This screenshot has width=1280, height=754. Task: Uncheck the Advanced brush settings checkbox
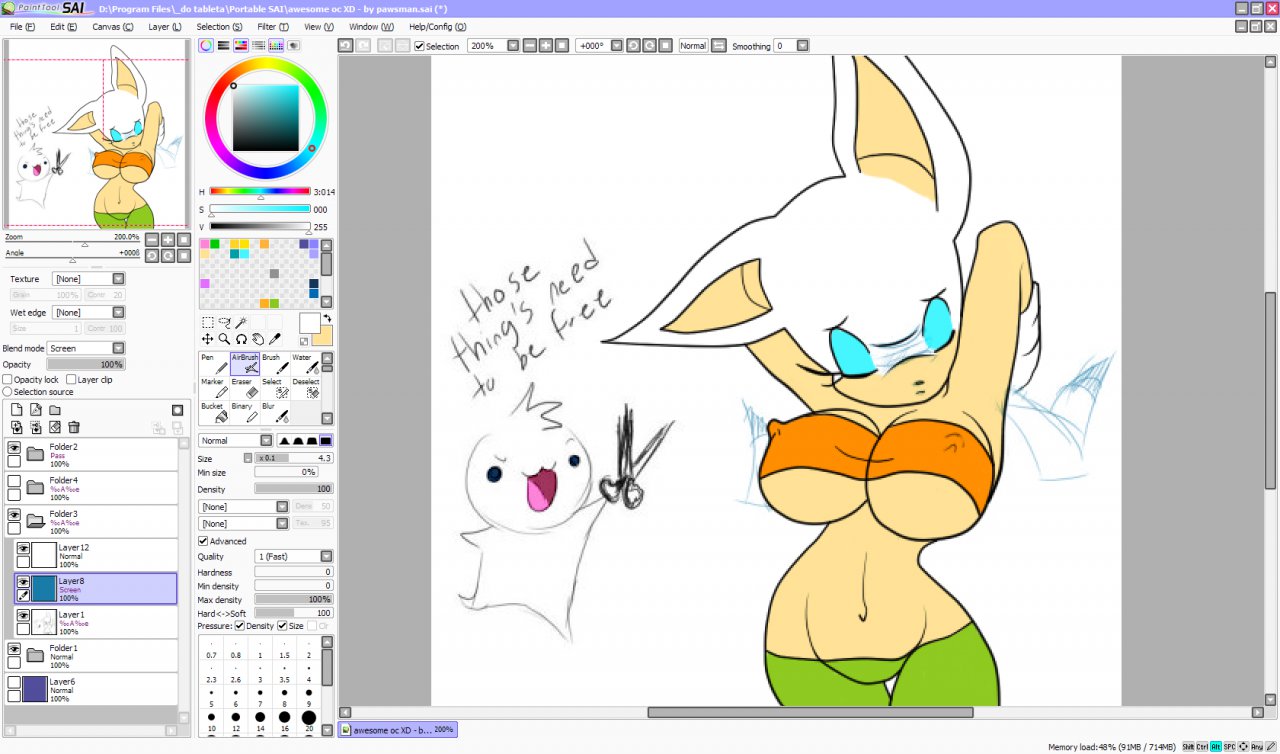[x=204, y=541]
